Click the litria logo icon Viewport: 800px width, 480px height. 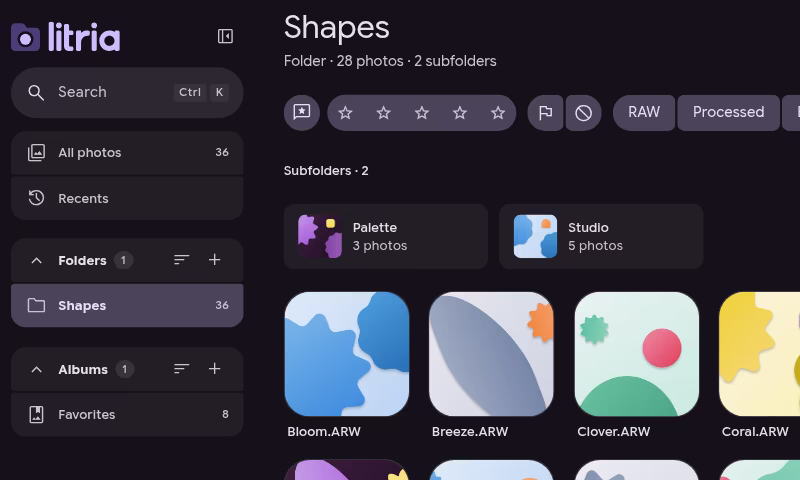pos(26,37)
